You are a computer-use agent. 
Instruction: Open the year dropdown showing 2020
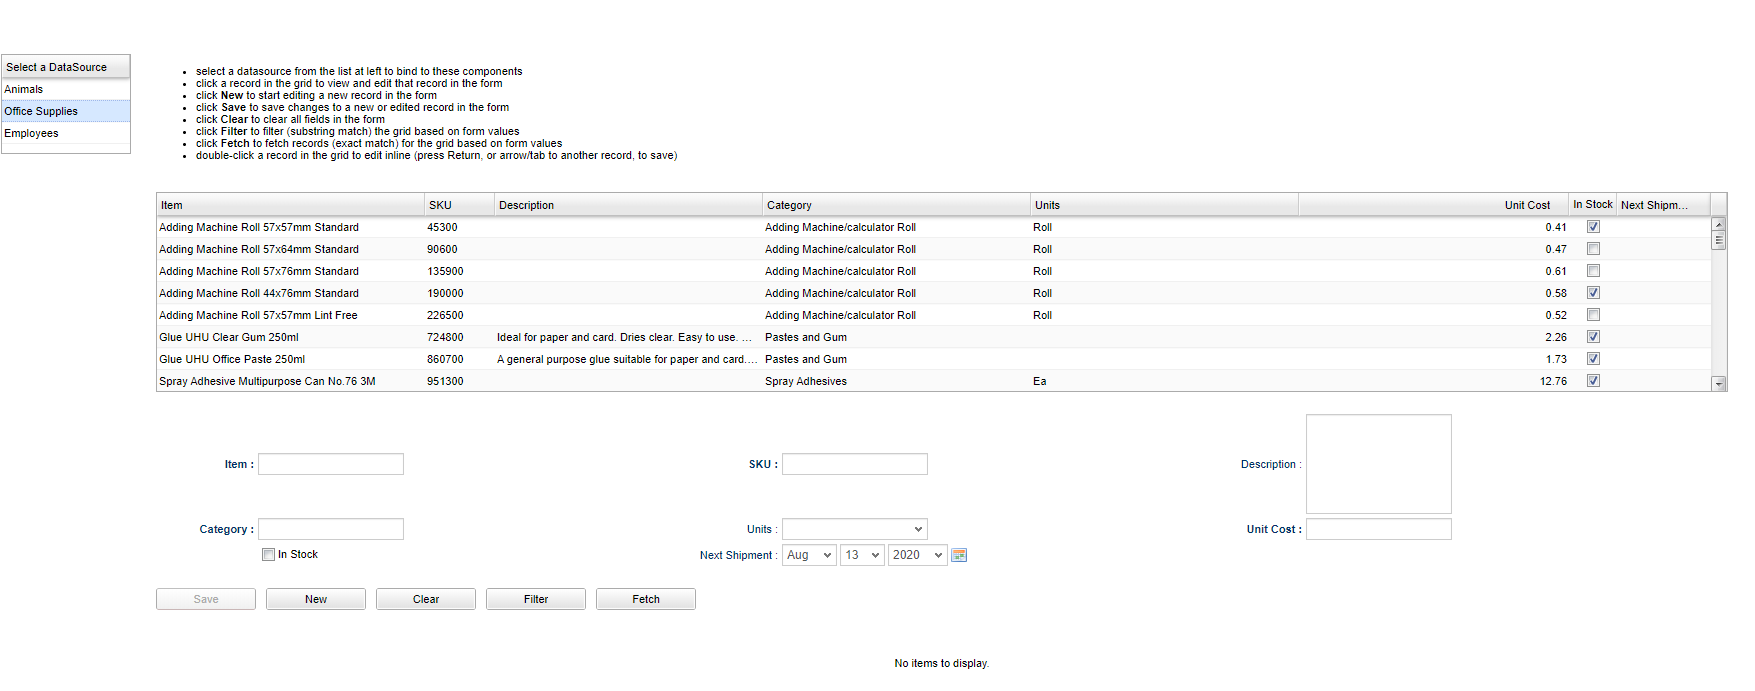pyautogui.click(x=917, y=555)
